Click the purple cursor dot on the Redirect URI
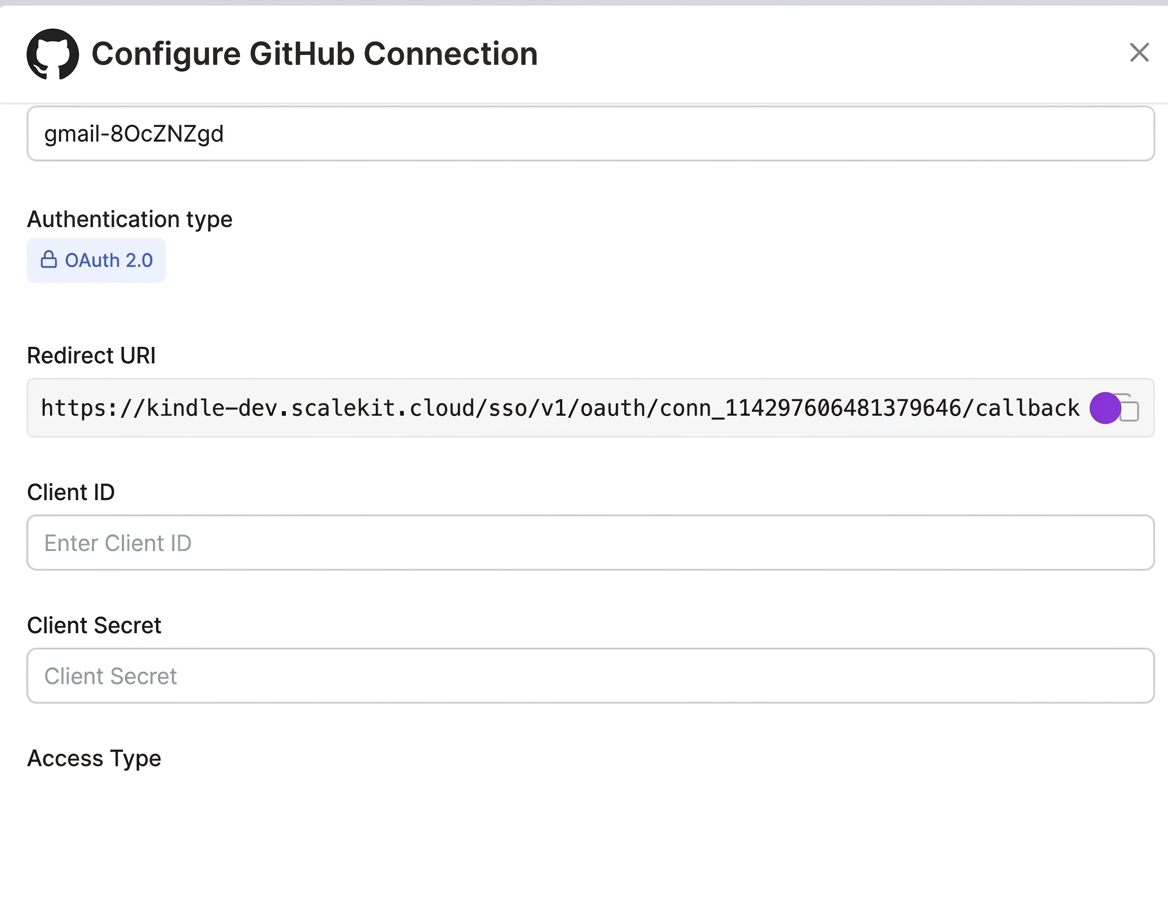Screen dimensions: 1168x912 coord(1105,408)
